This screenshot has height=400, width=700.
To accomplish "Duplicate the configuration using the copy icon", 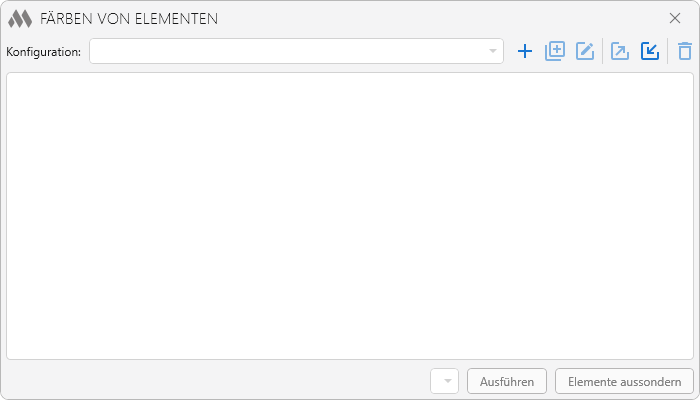I will [x=555, y=51].
